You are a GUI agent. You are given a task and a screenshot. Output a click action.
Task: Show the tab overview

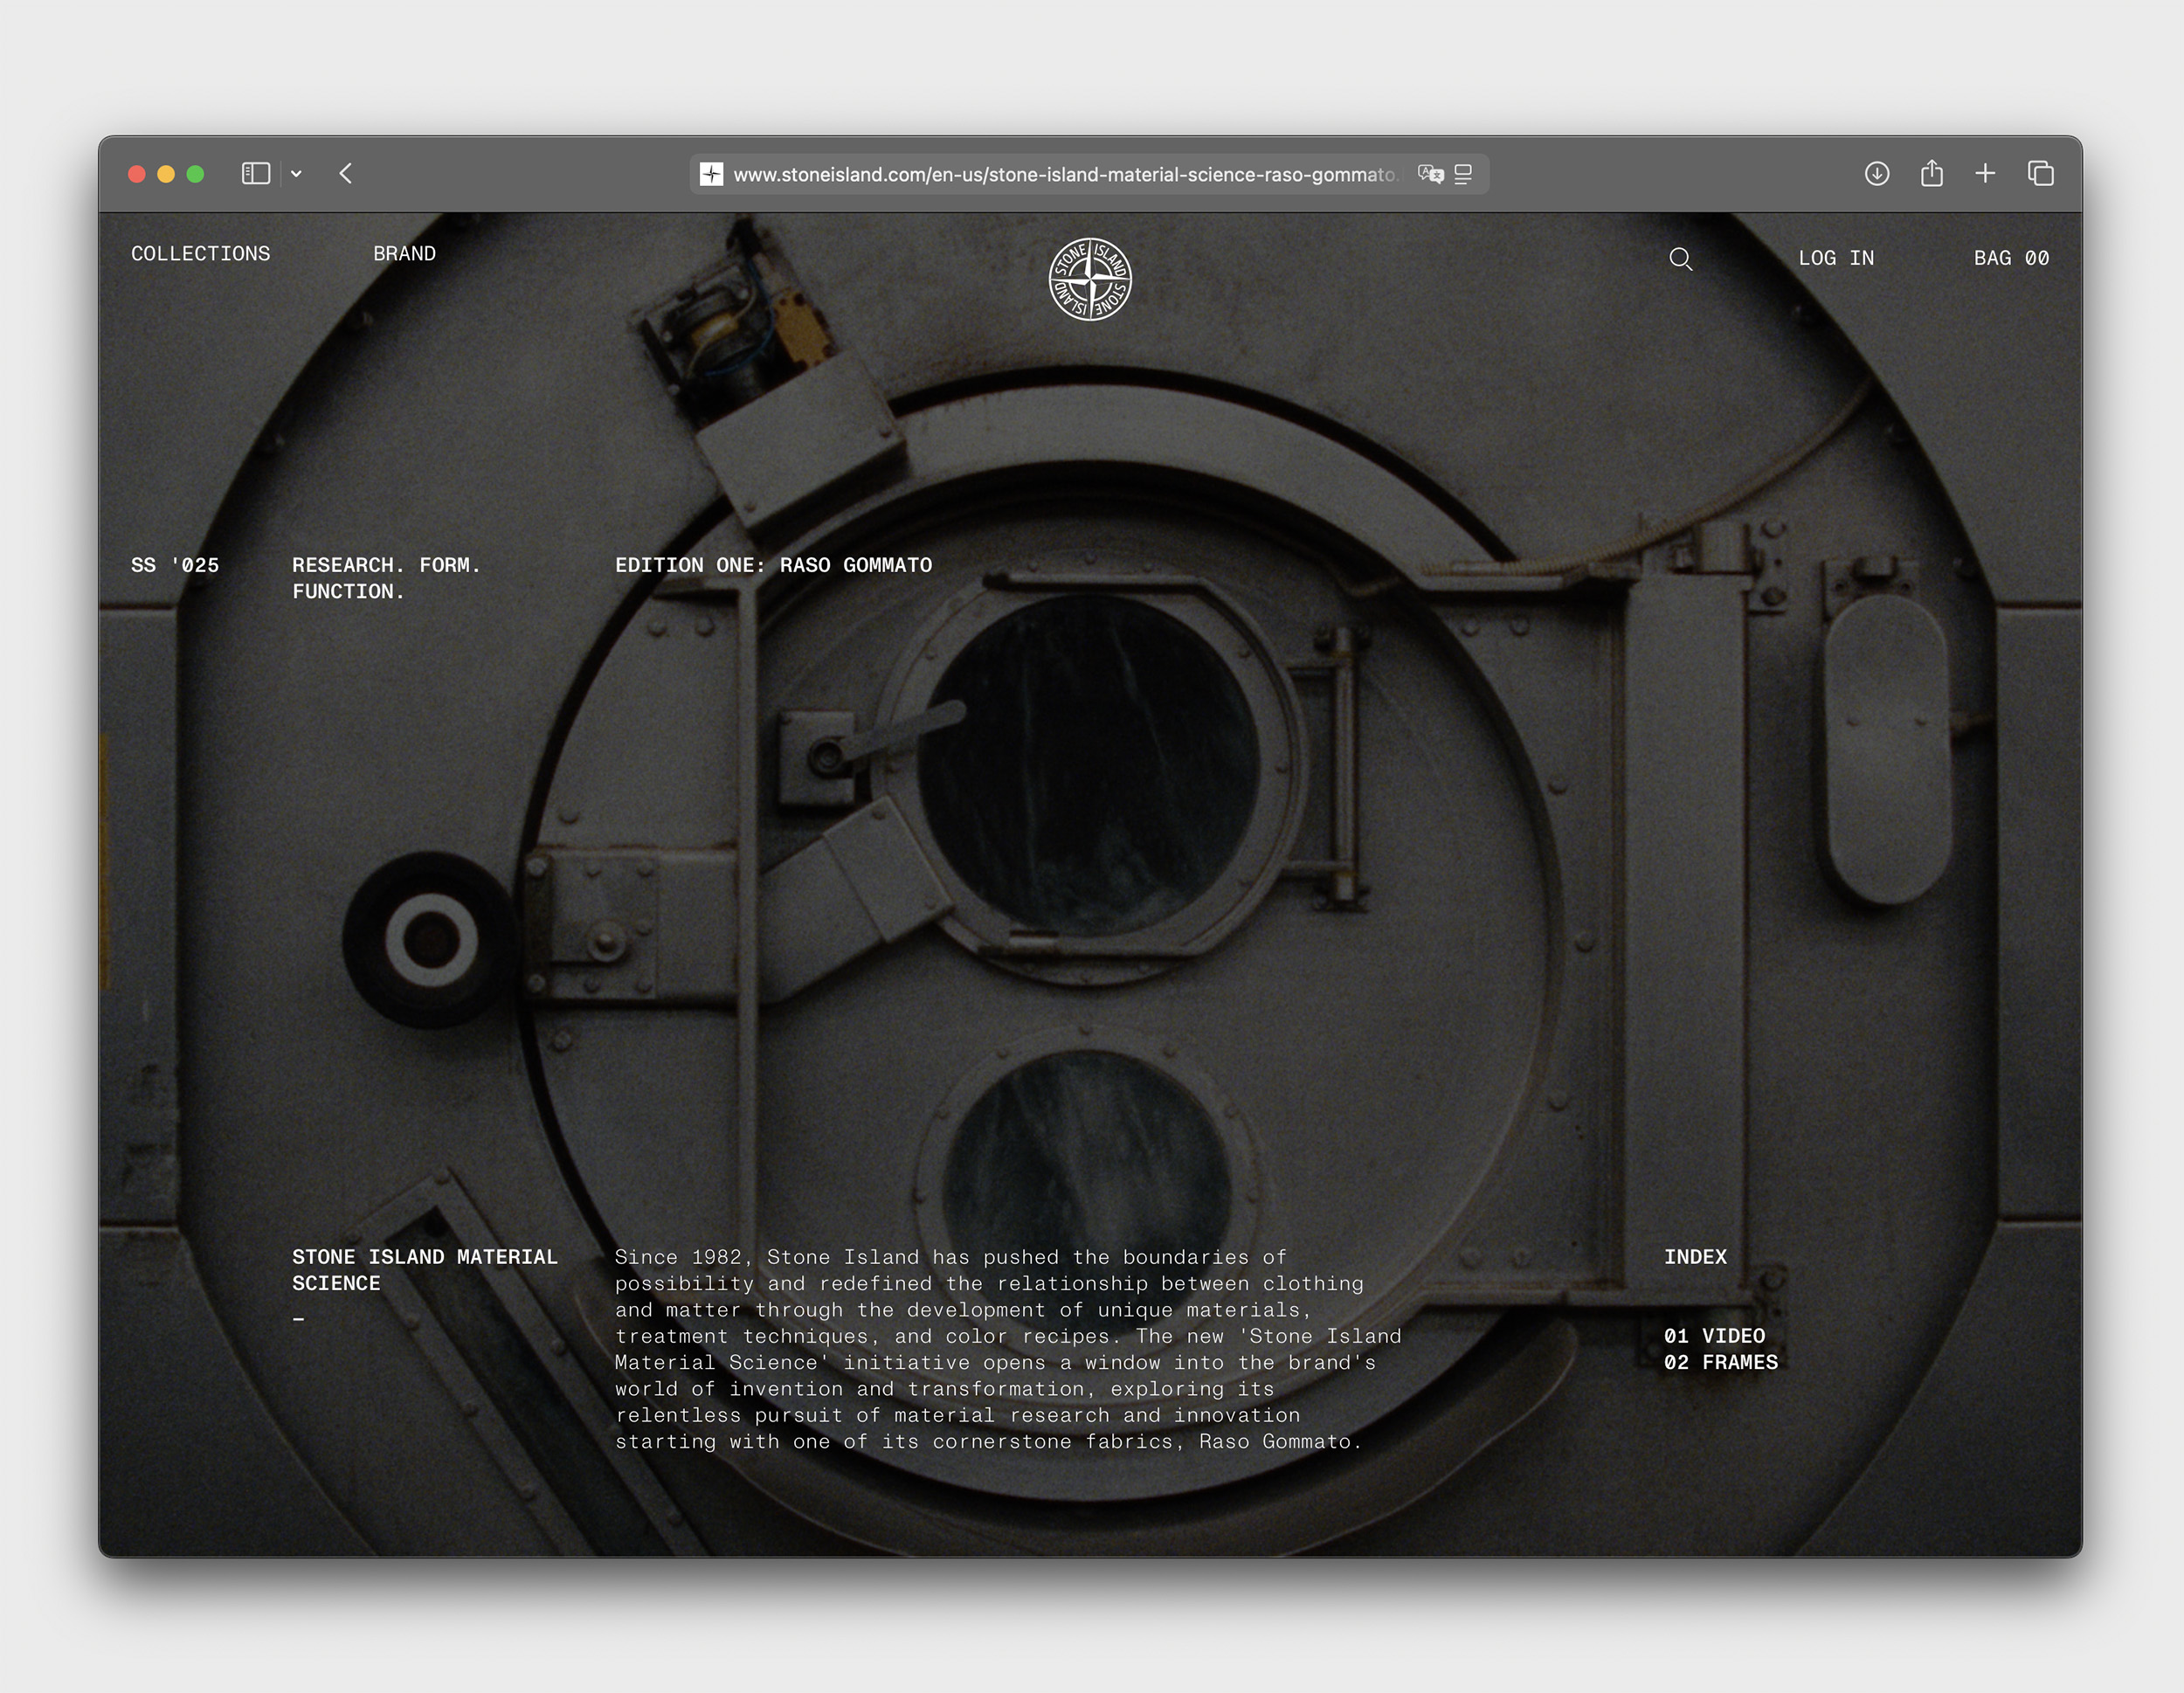pyautogui.click(x=2041, y=174)
